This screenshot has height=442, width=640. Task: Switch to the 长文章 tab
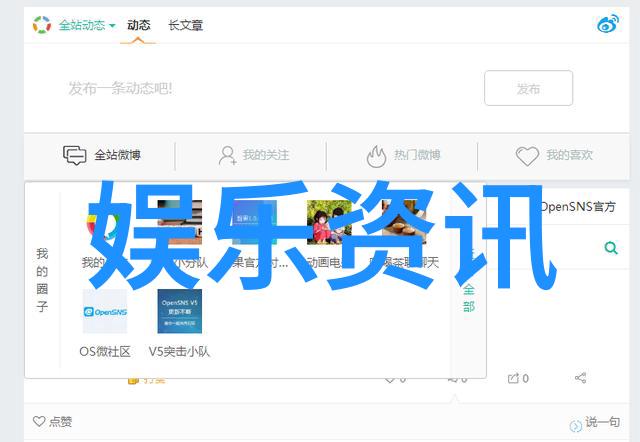[x=186, y=25]
